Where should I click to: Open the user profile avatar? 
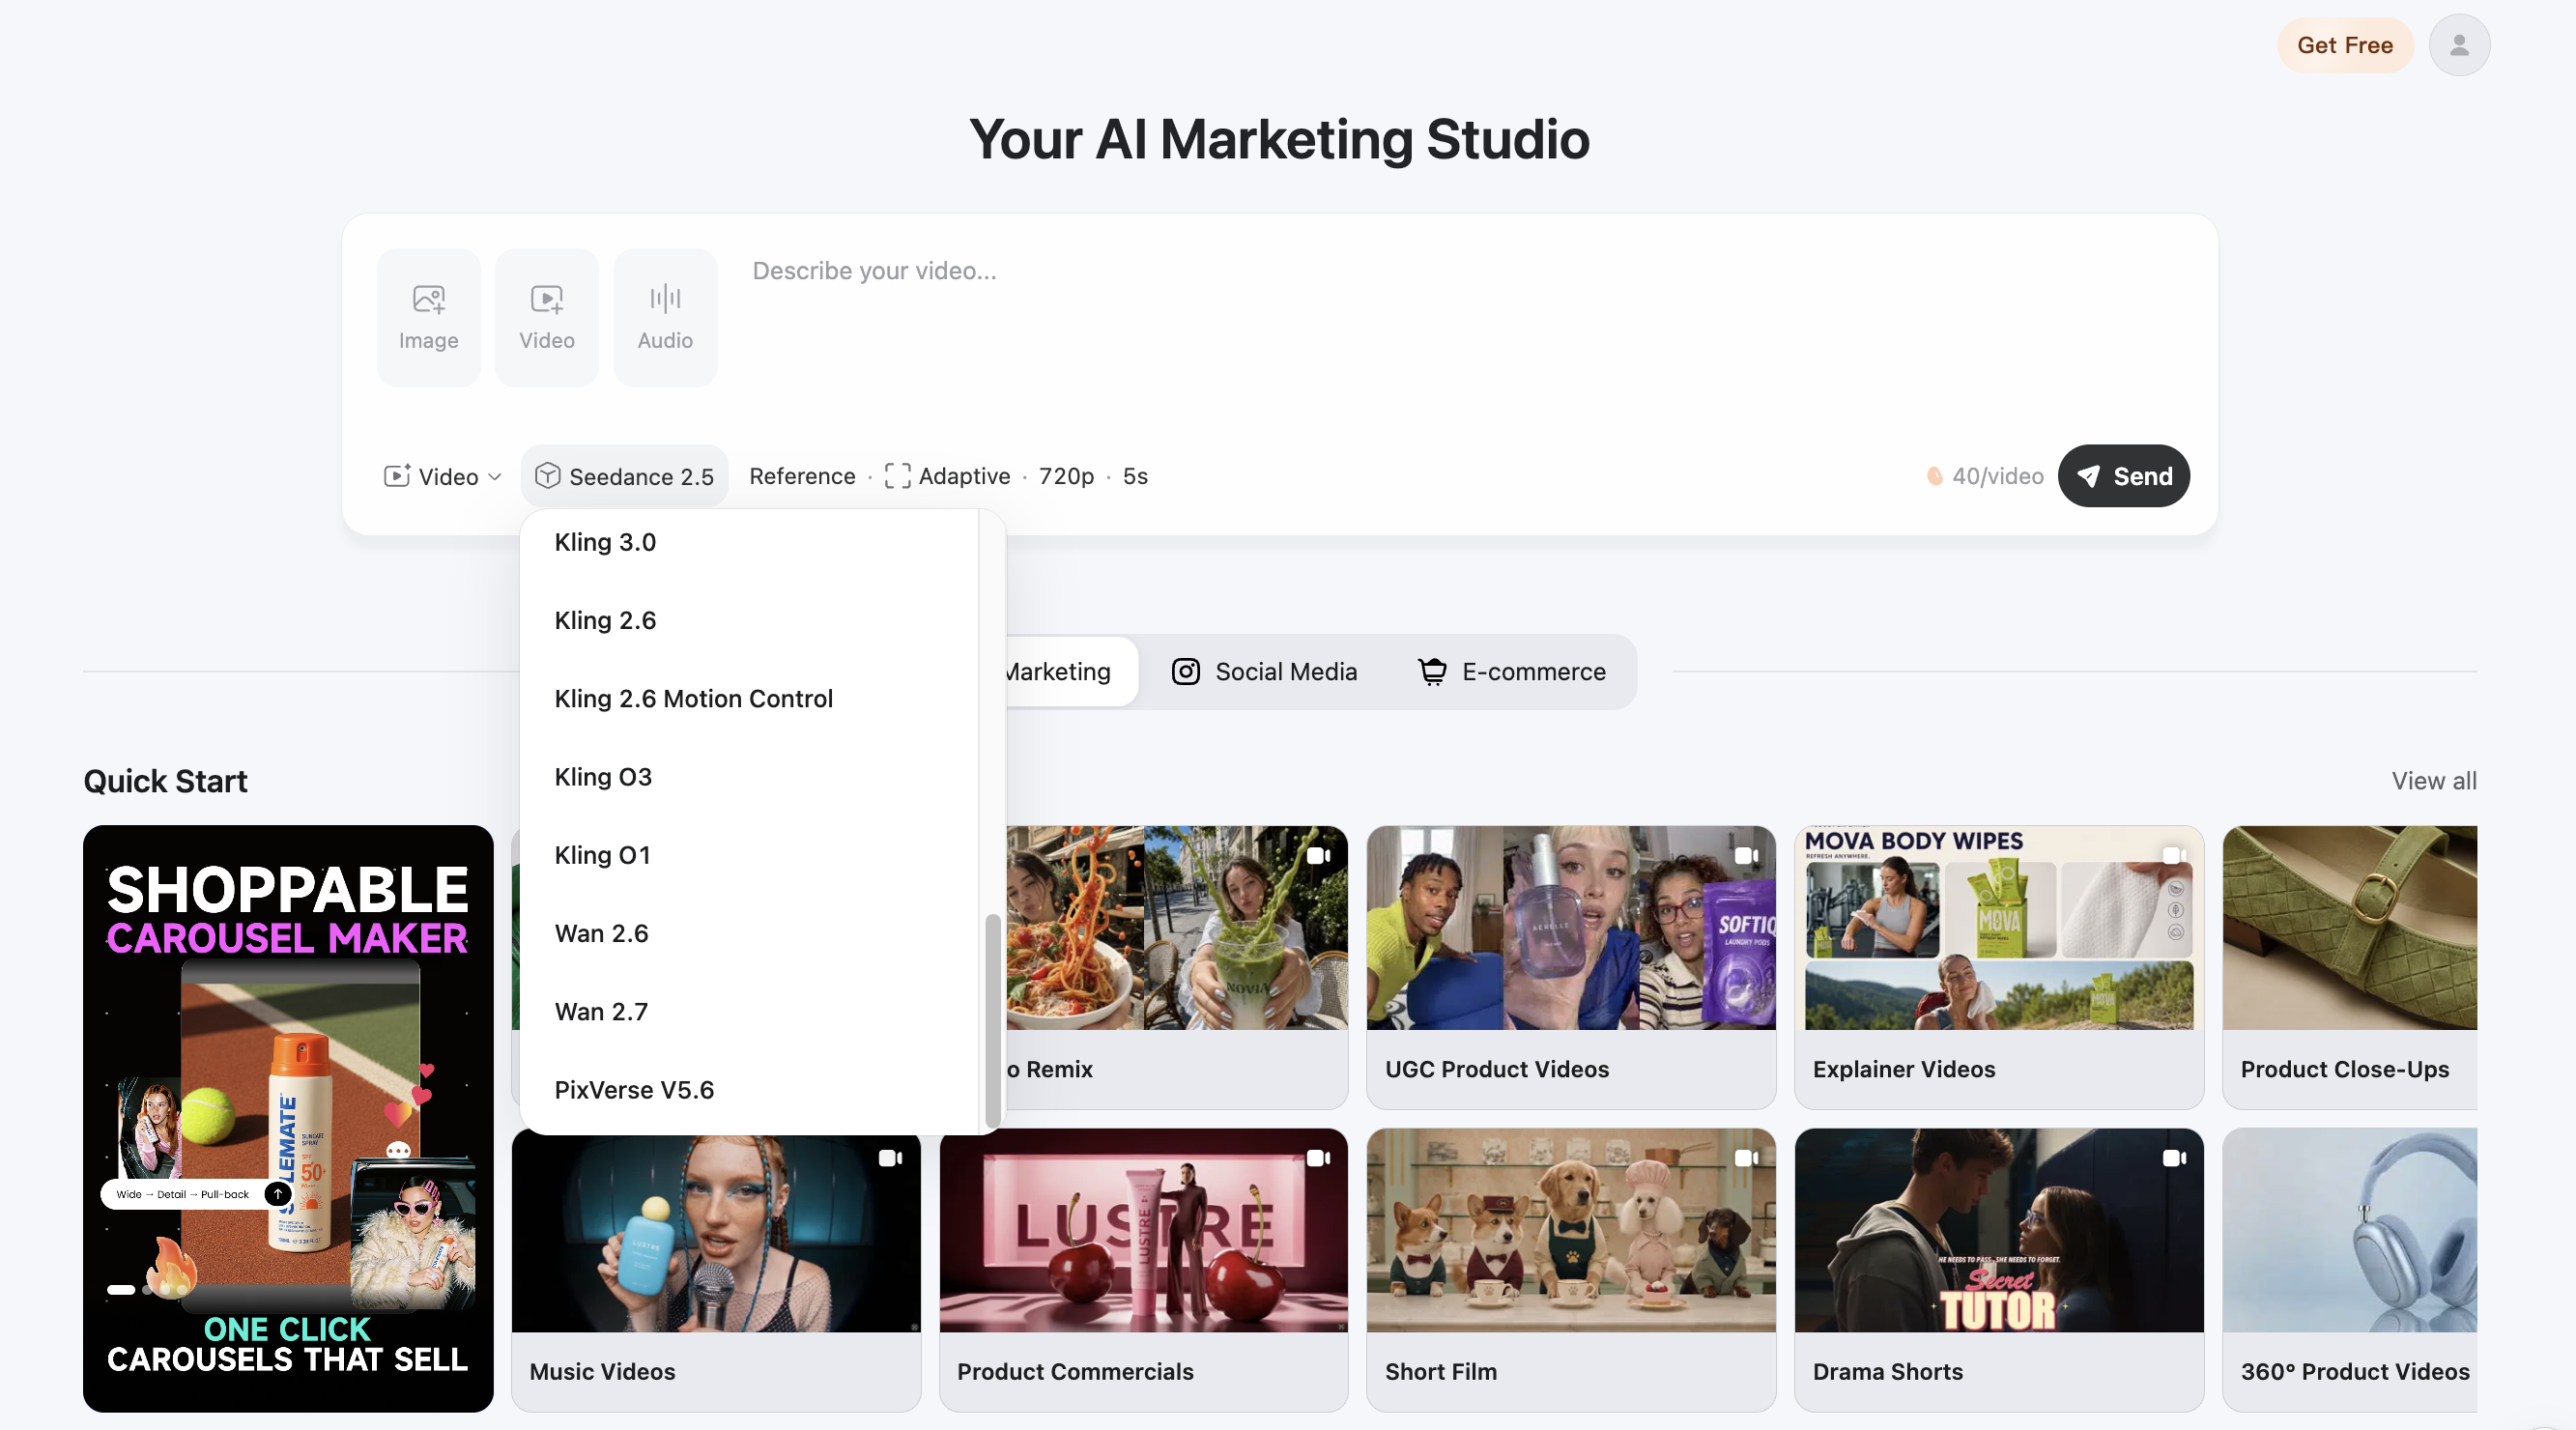(2459, 45)
